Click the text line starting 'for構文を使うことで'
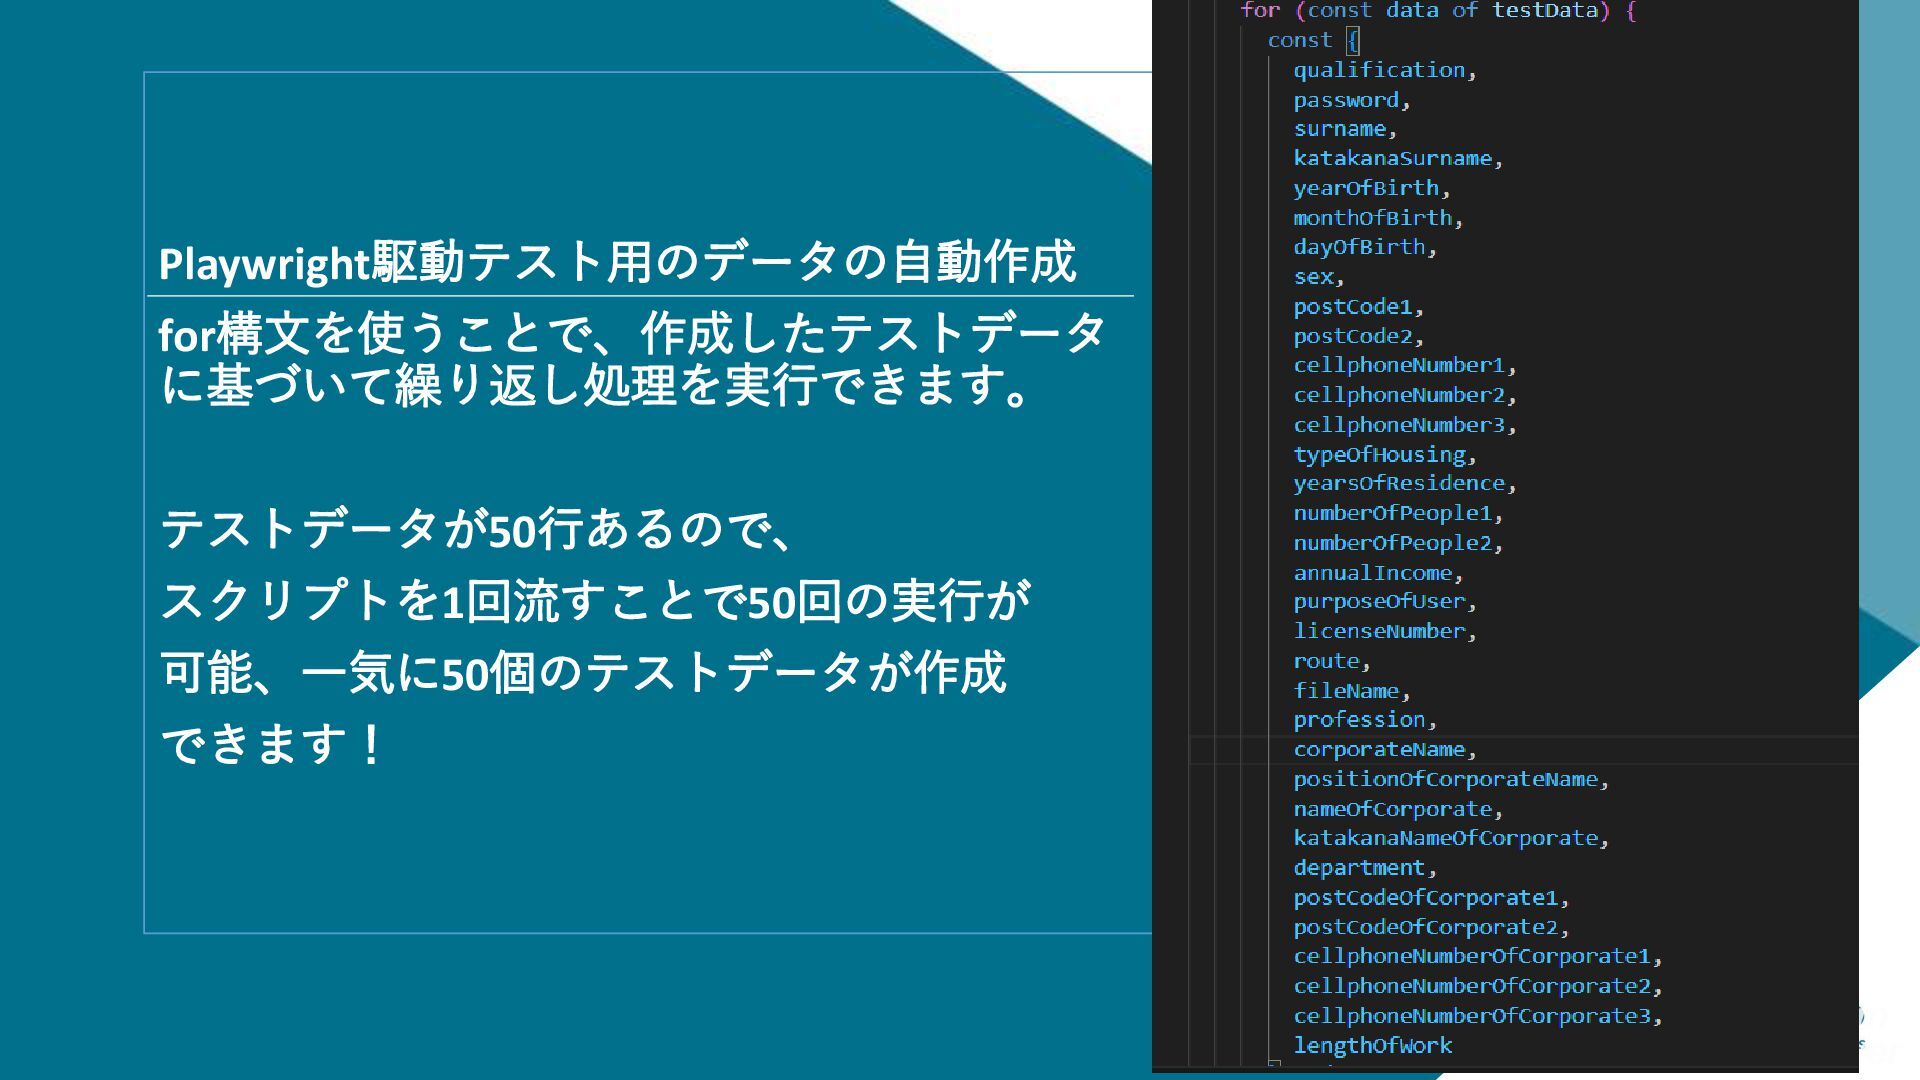The height and width of the screenshot is (1080, 1920). (x=632, y=334)
